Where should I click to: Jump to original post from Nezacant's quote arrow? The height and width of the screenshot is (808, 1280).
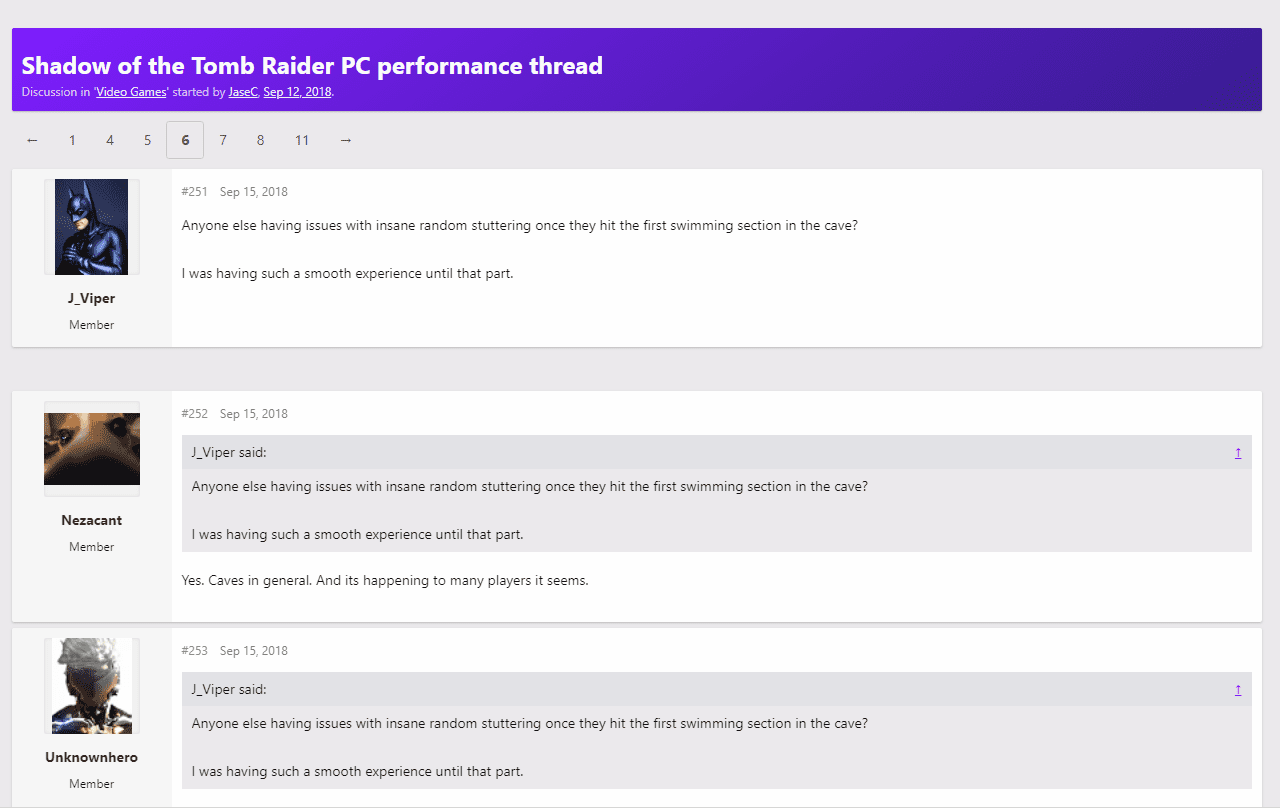pos(1238,453)
